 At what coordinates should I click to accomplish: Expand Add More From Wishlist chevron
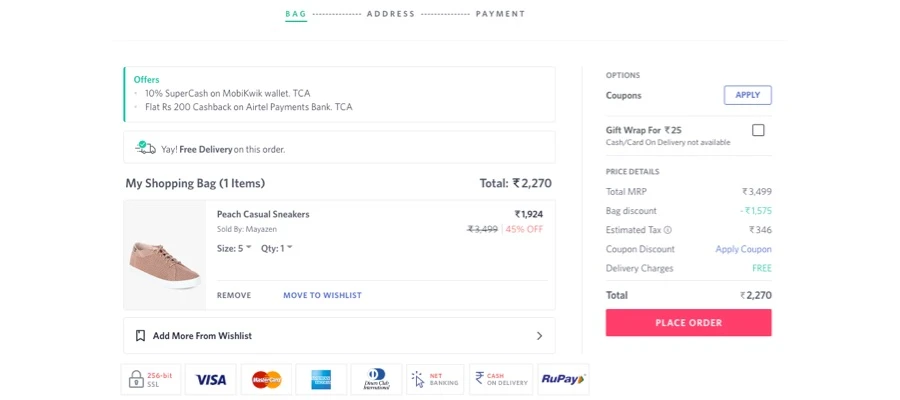point(539,336)
